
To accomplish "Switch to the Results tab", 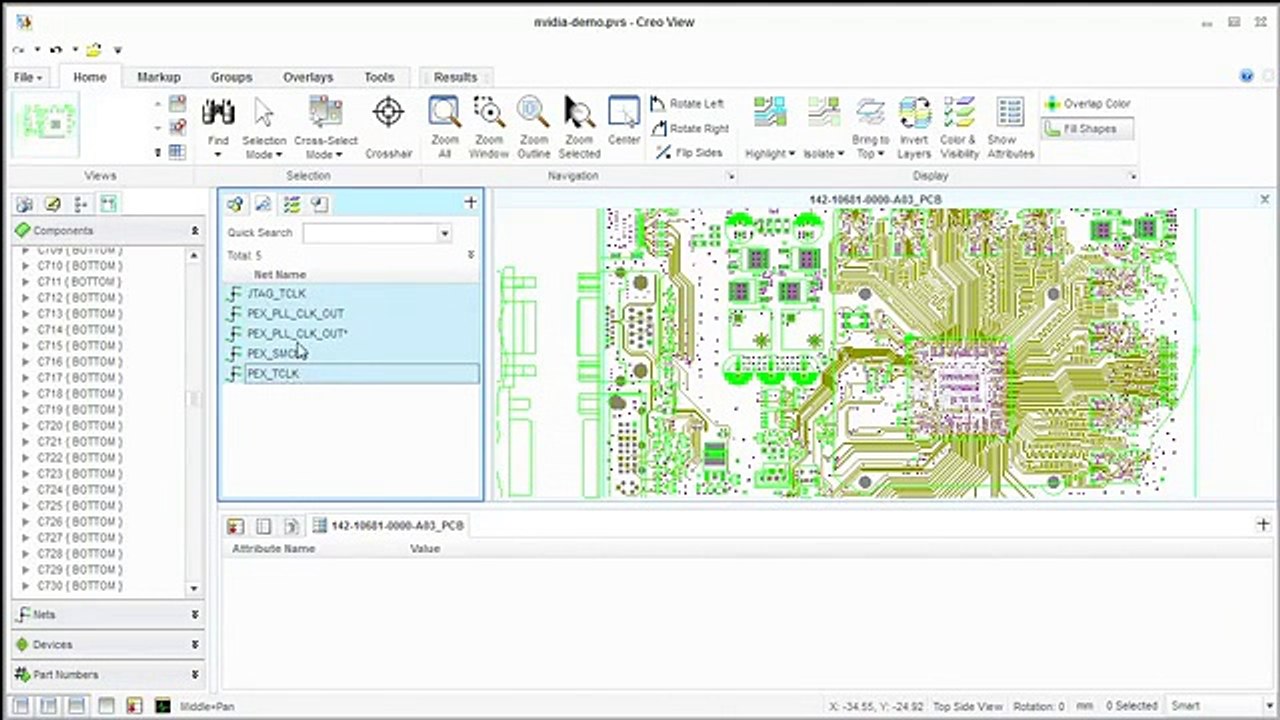I will tap(455, 77).
